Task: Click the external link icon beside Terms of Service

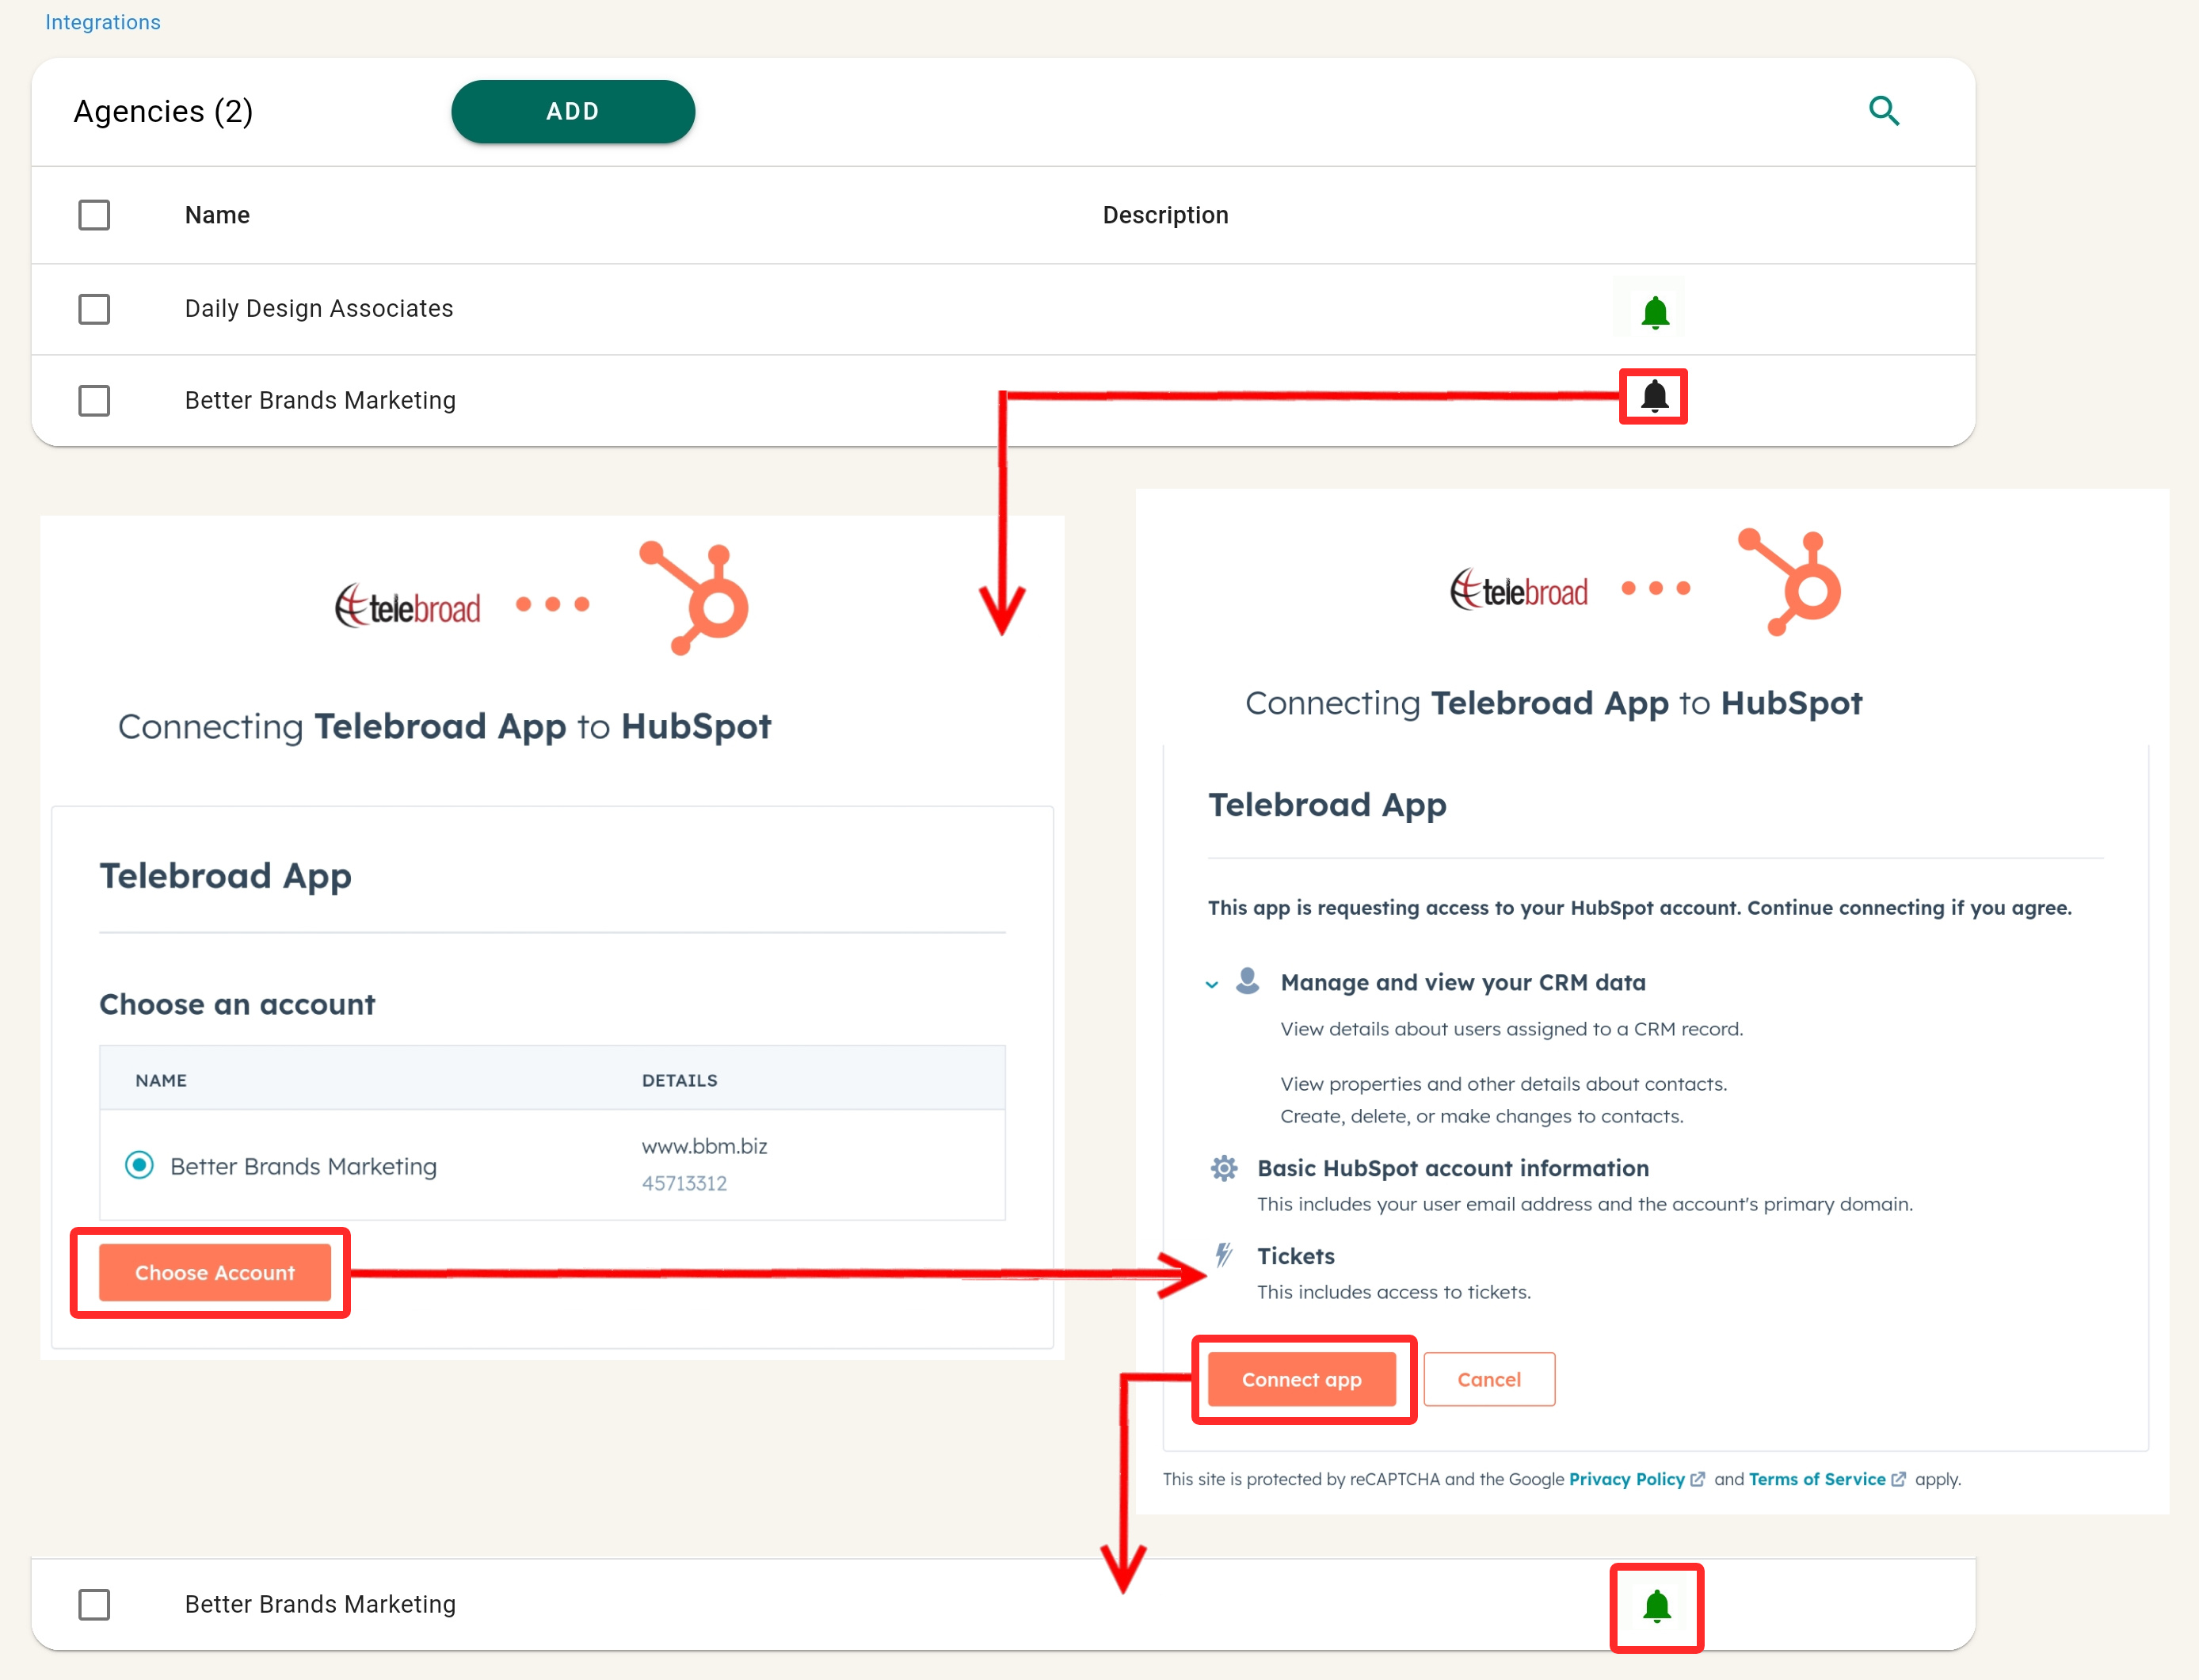Action: [x=1898, y=1479]
